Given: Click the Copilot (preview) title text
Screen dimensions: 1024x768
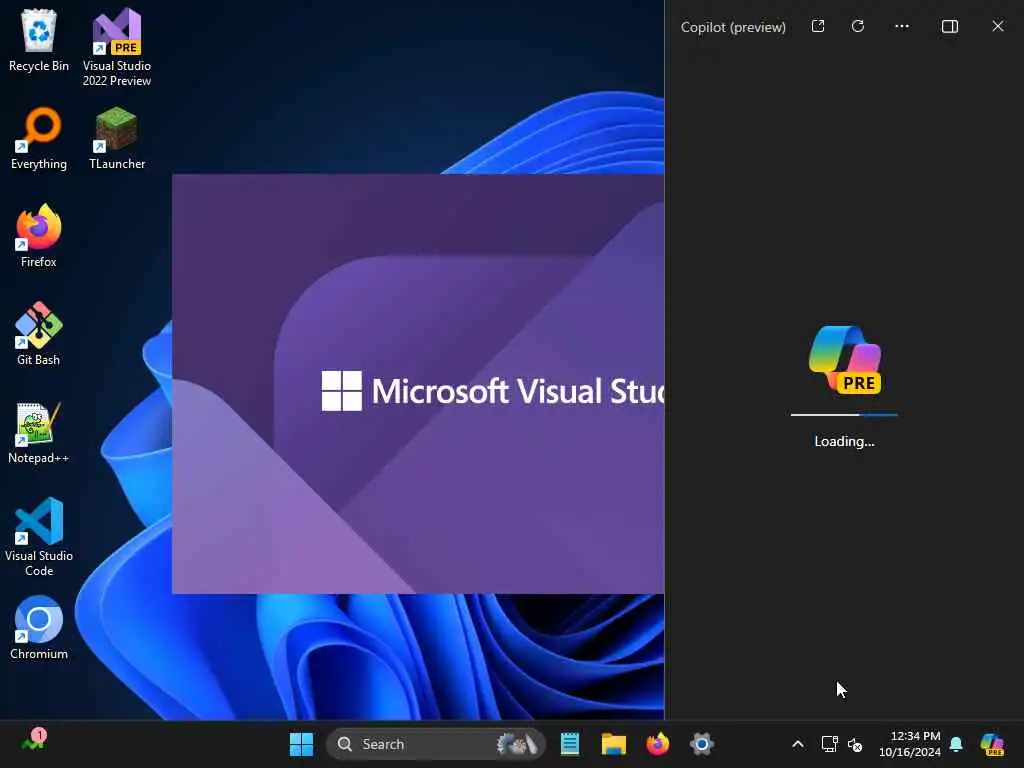Looking at the screenshot, I should click(x=733, y=27).
